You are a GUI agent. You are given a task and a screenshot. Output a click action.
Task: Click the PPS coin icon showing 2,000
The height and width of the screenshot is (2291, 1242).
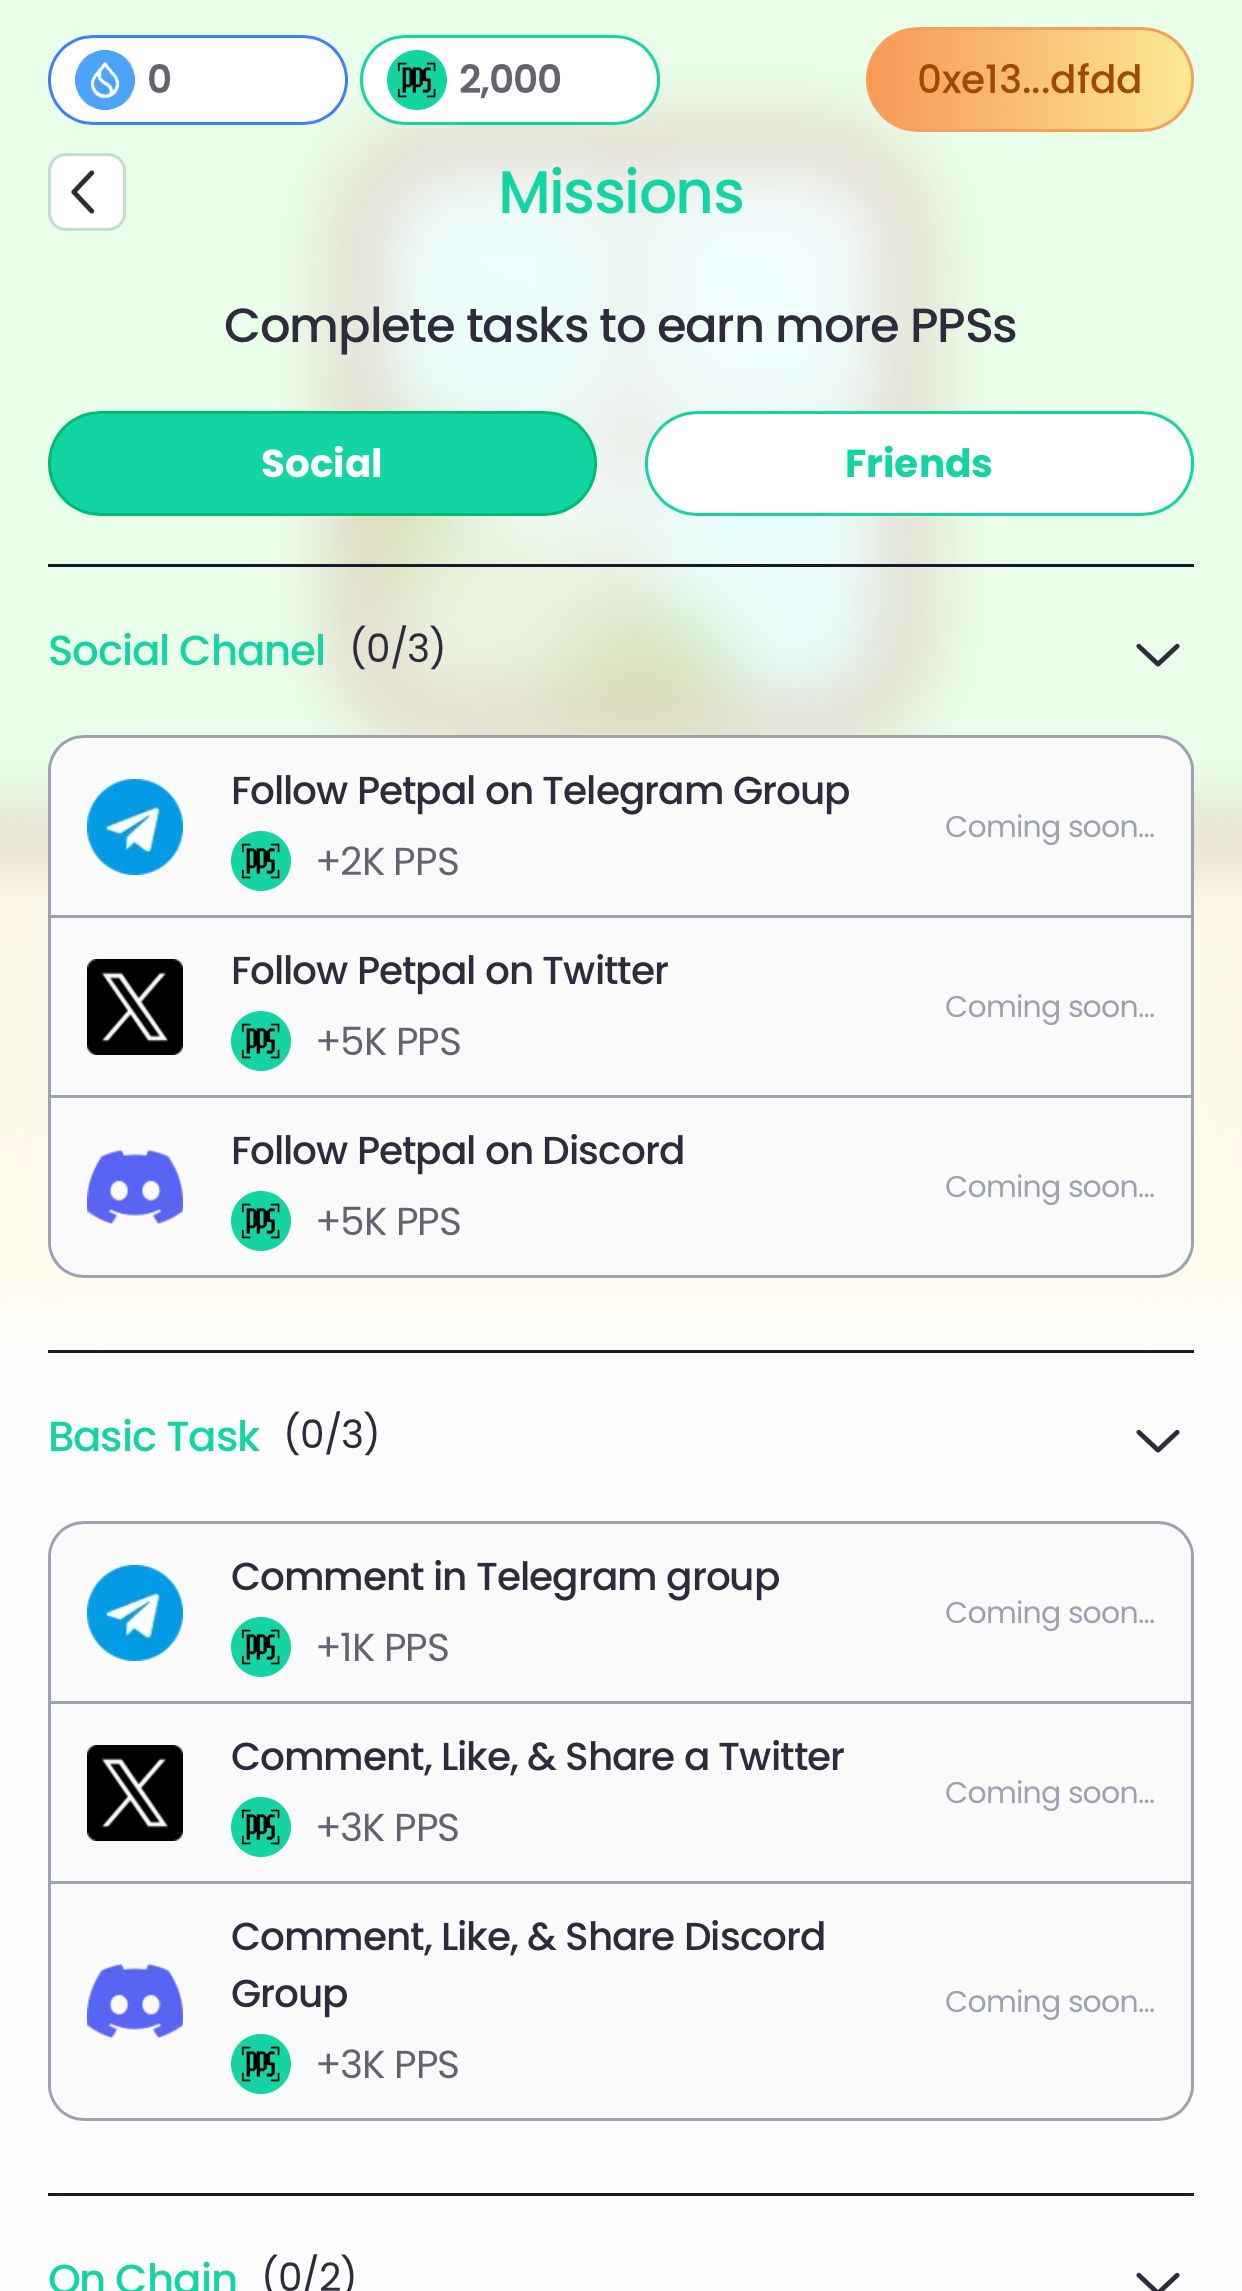click(x=420, y=79)
